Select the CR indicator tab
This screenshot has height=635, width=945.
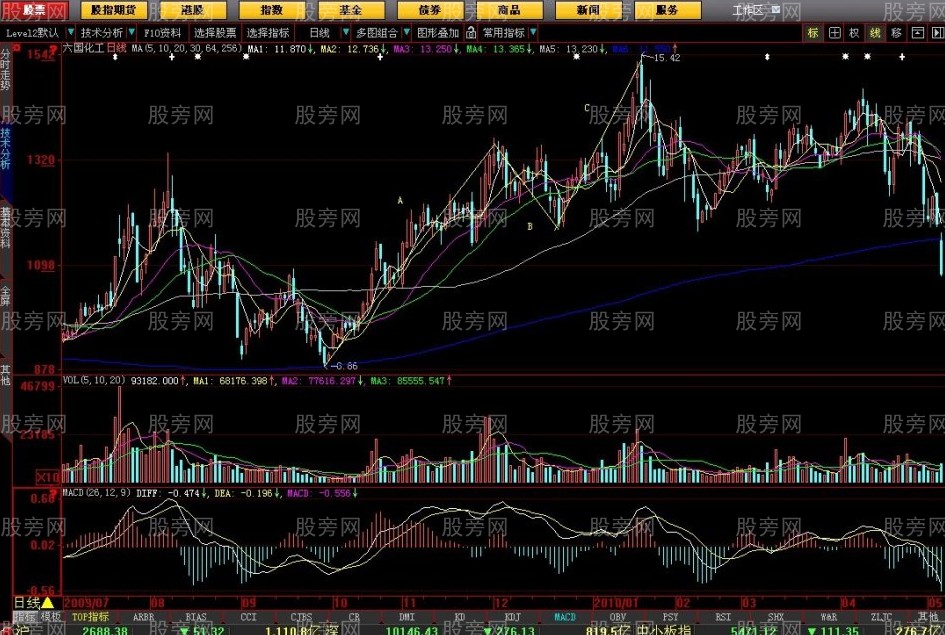[x=354, y=617]
